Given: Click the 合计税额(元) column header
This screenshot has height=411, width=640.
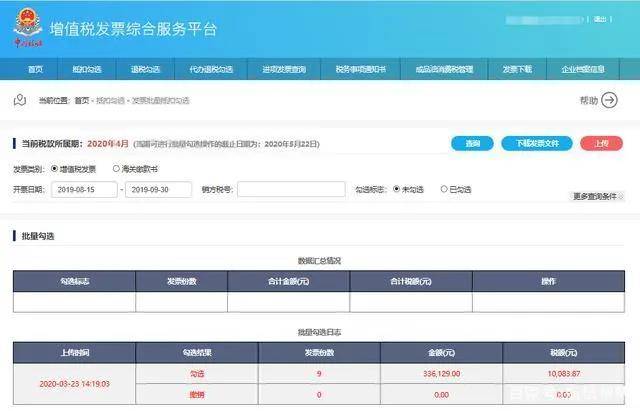Looking at the screenshot, I should [411, 281].
